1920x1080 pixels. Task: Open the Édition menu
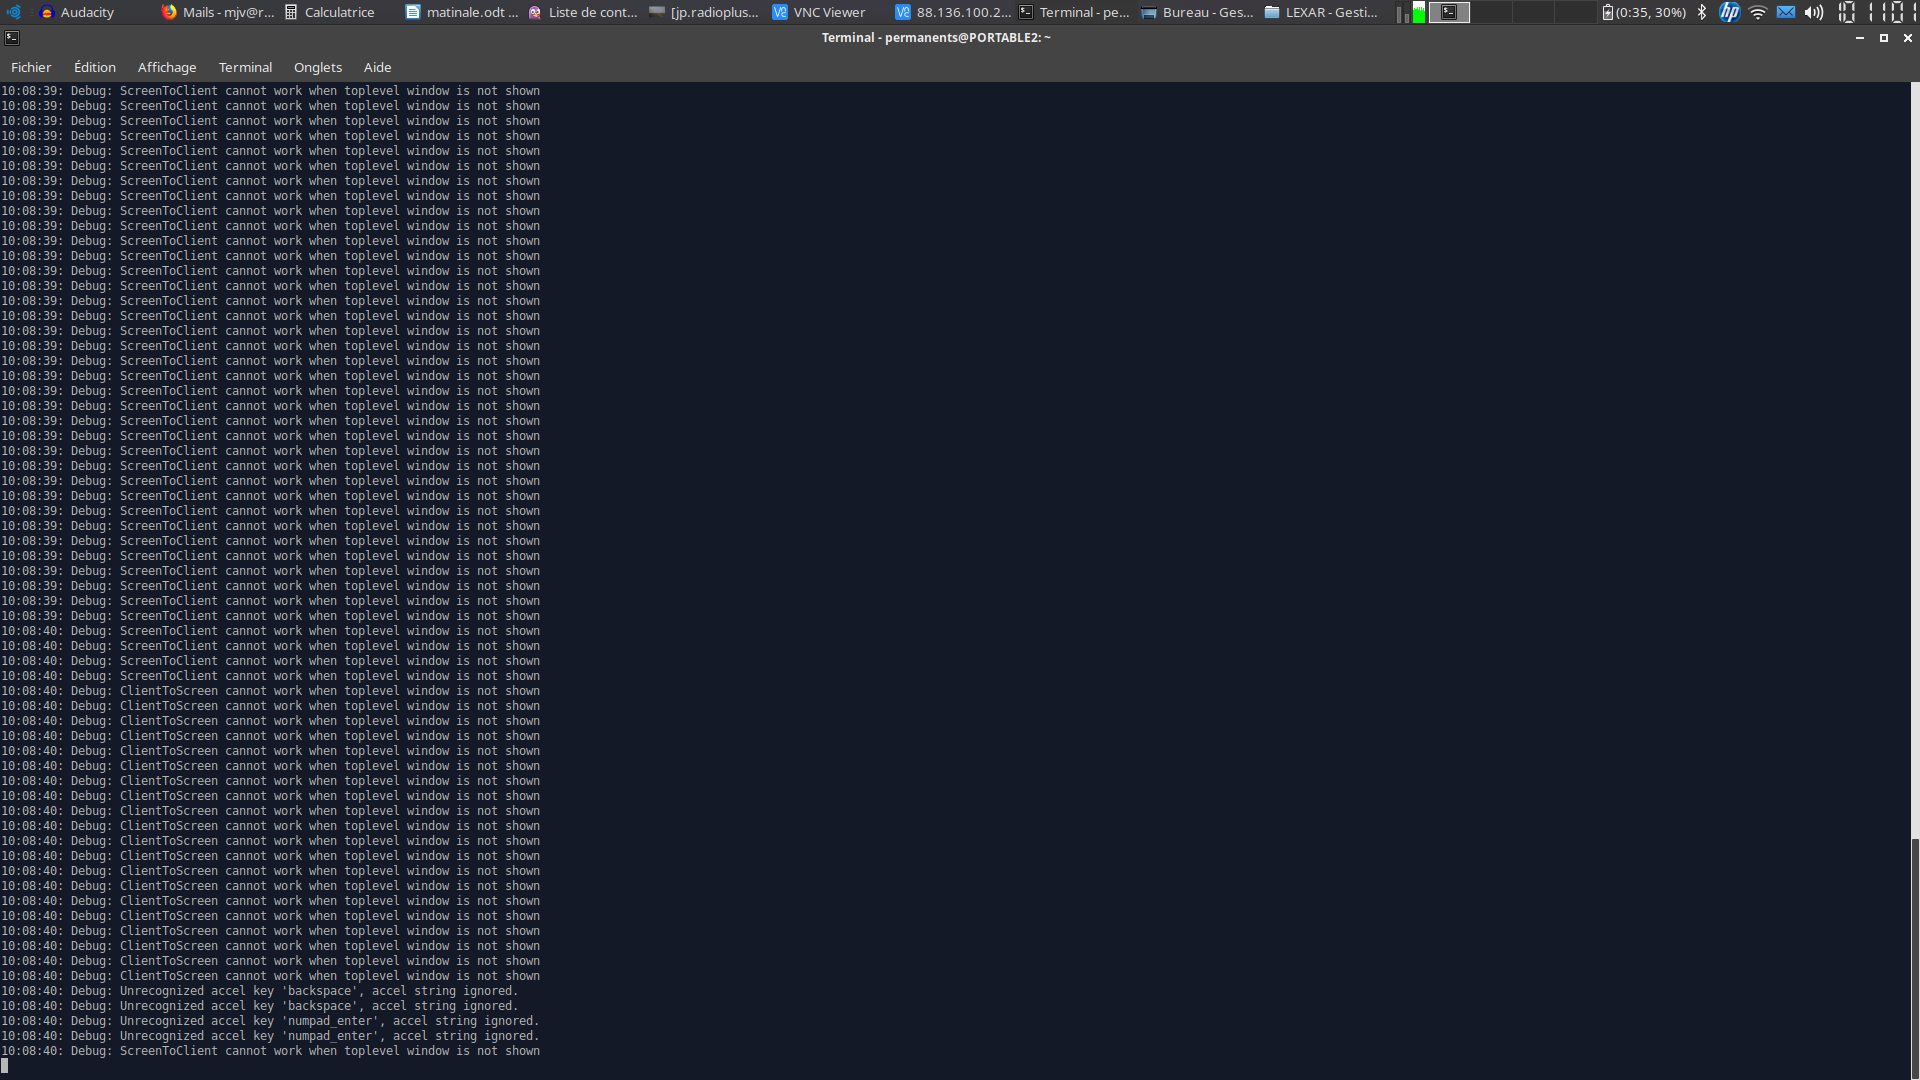pyautogui.click(x=95, y=67)
